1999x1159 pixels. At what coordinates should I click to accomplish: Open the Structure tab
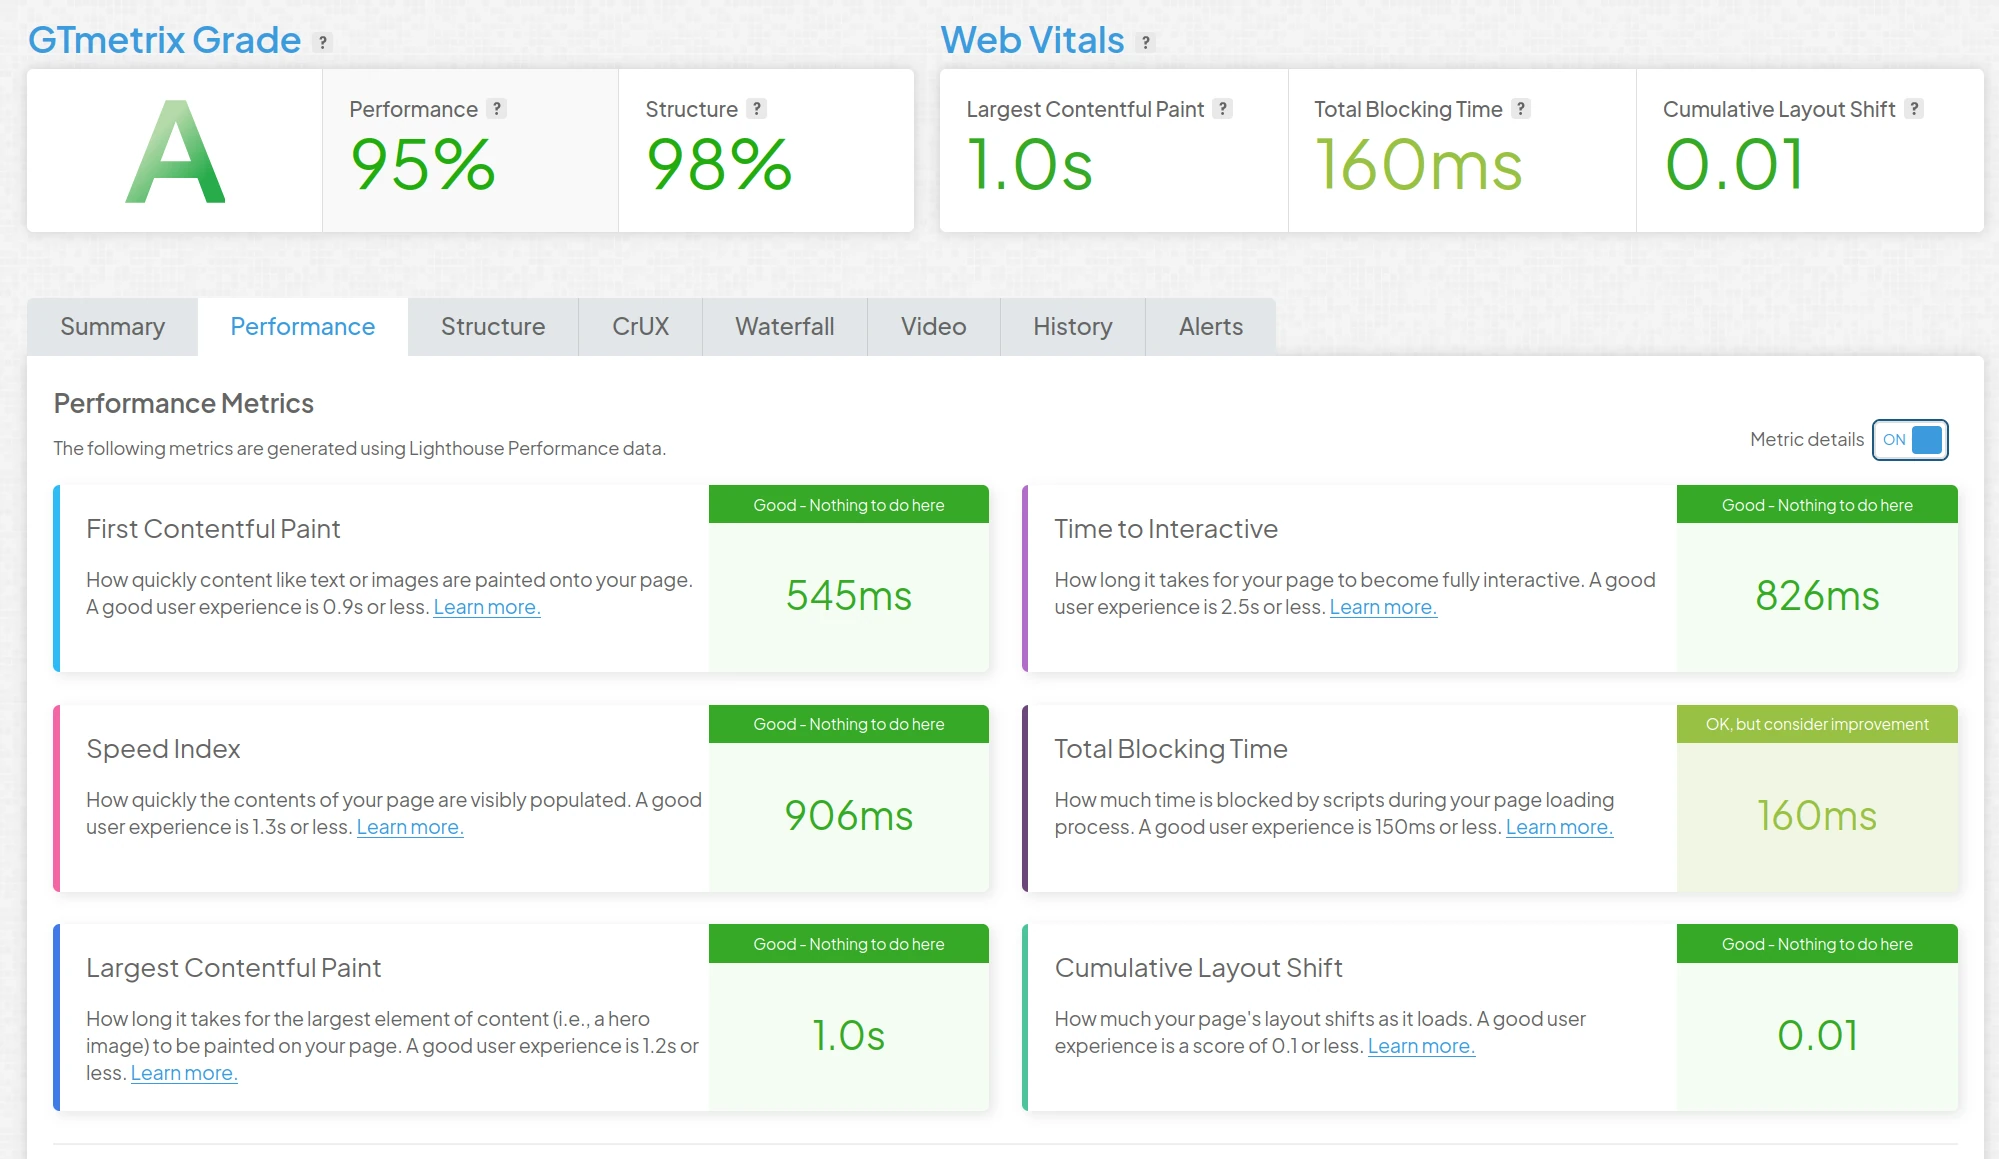point(493,326)
